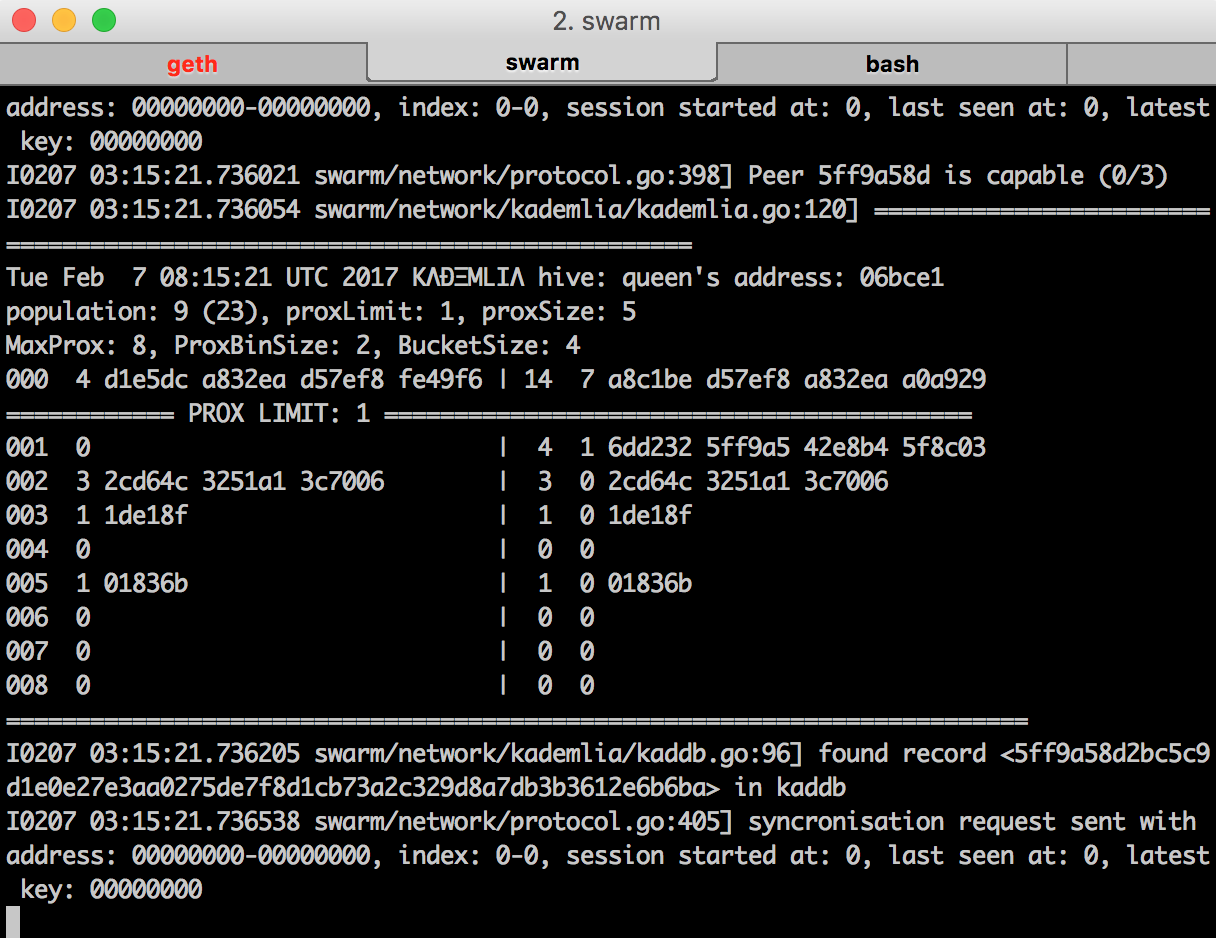Click the queen's address 06bce1
This screenshot has width=1216, height=938.
click(x=902, y=277)
